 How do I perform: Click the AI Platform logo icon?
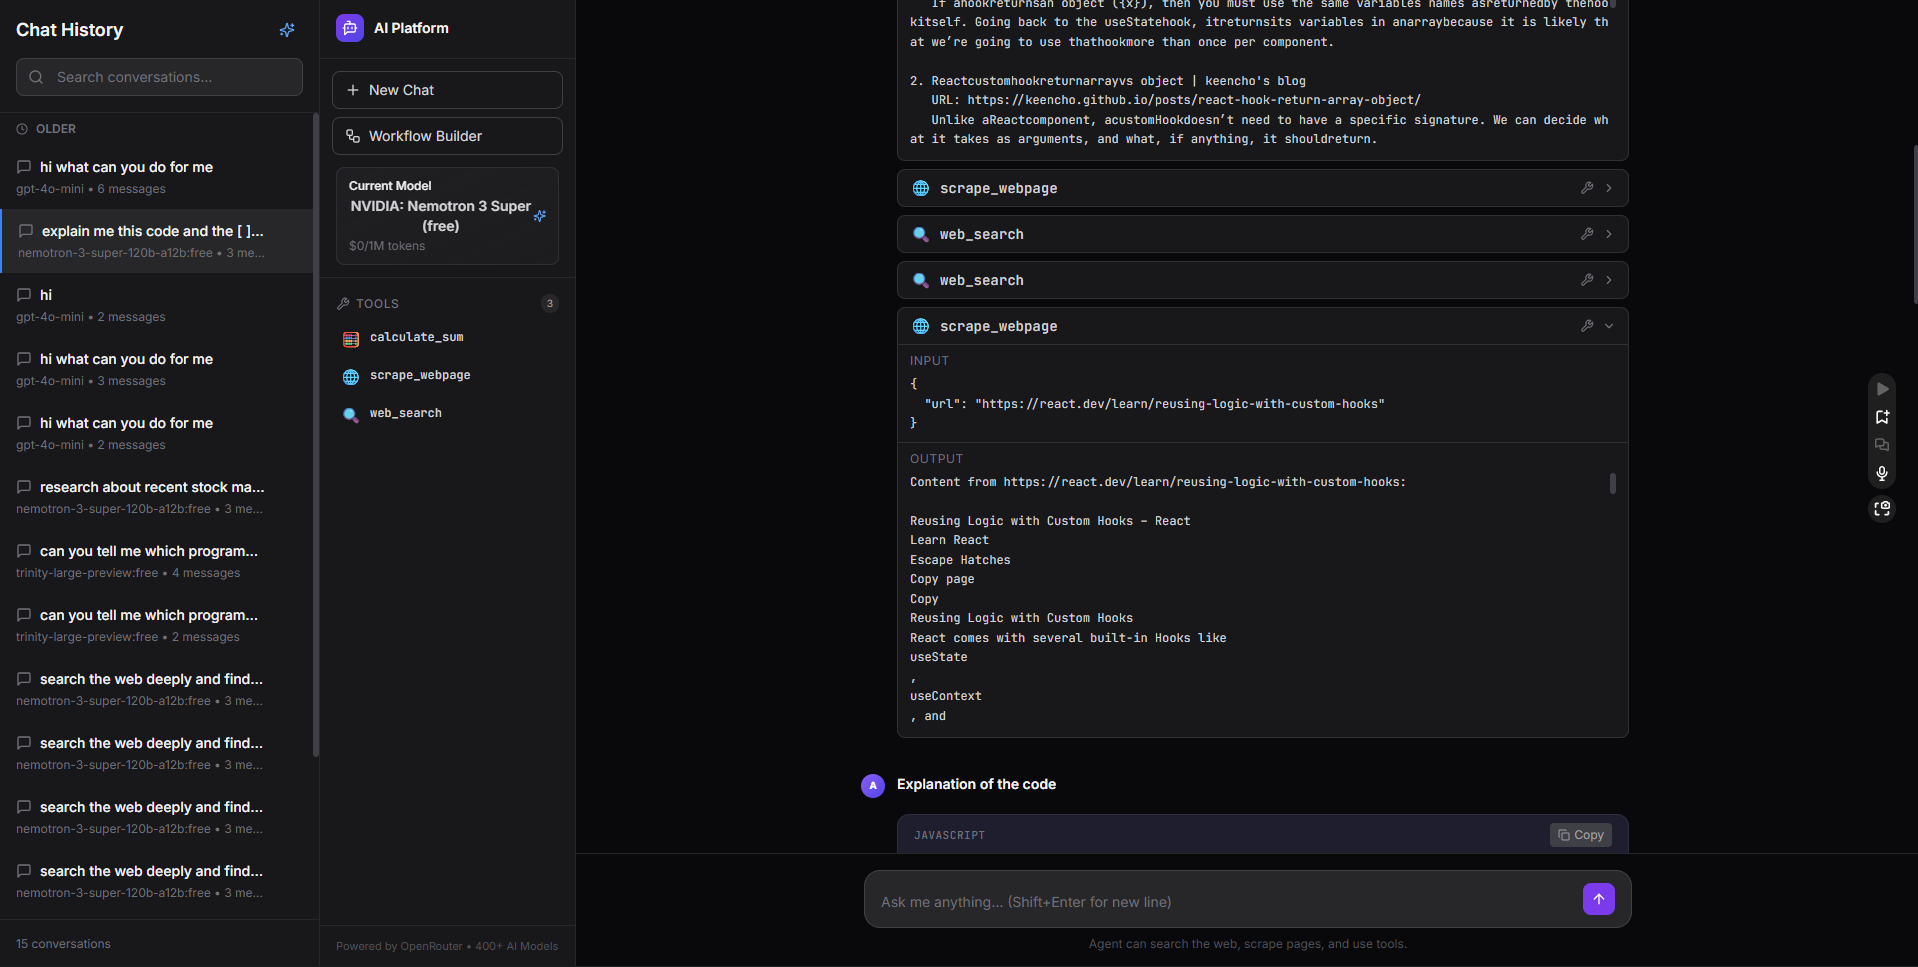pos(350,28)
